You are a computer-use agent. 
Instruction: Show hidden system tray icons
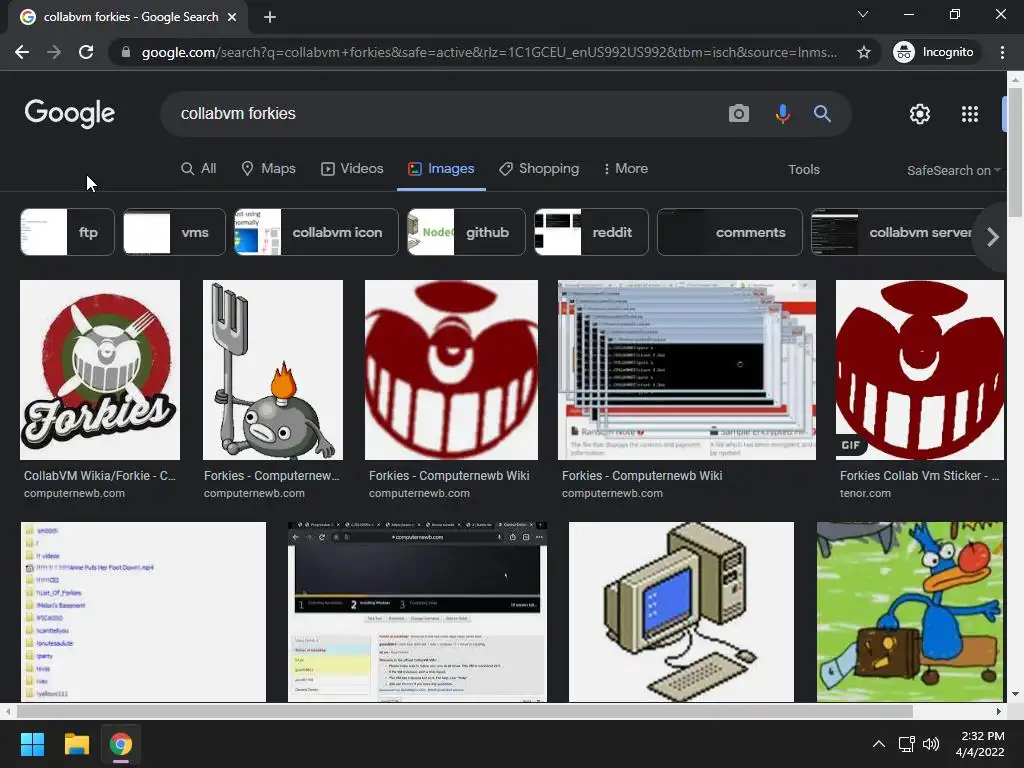(x=879, y=744)
